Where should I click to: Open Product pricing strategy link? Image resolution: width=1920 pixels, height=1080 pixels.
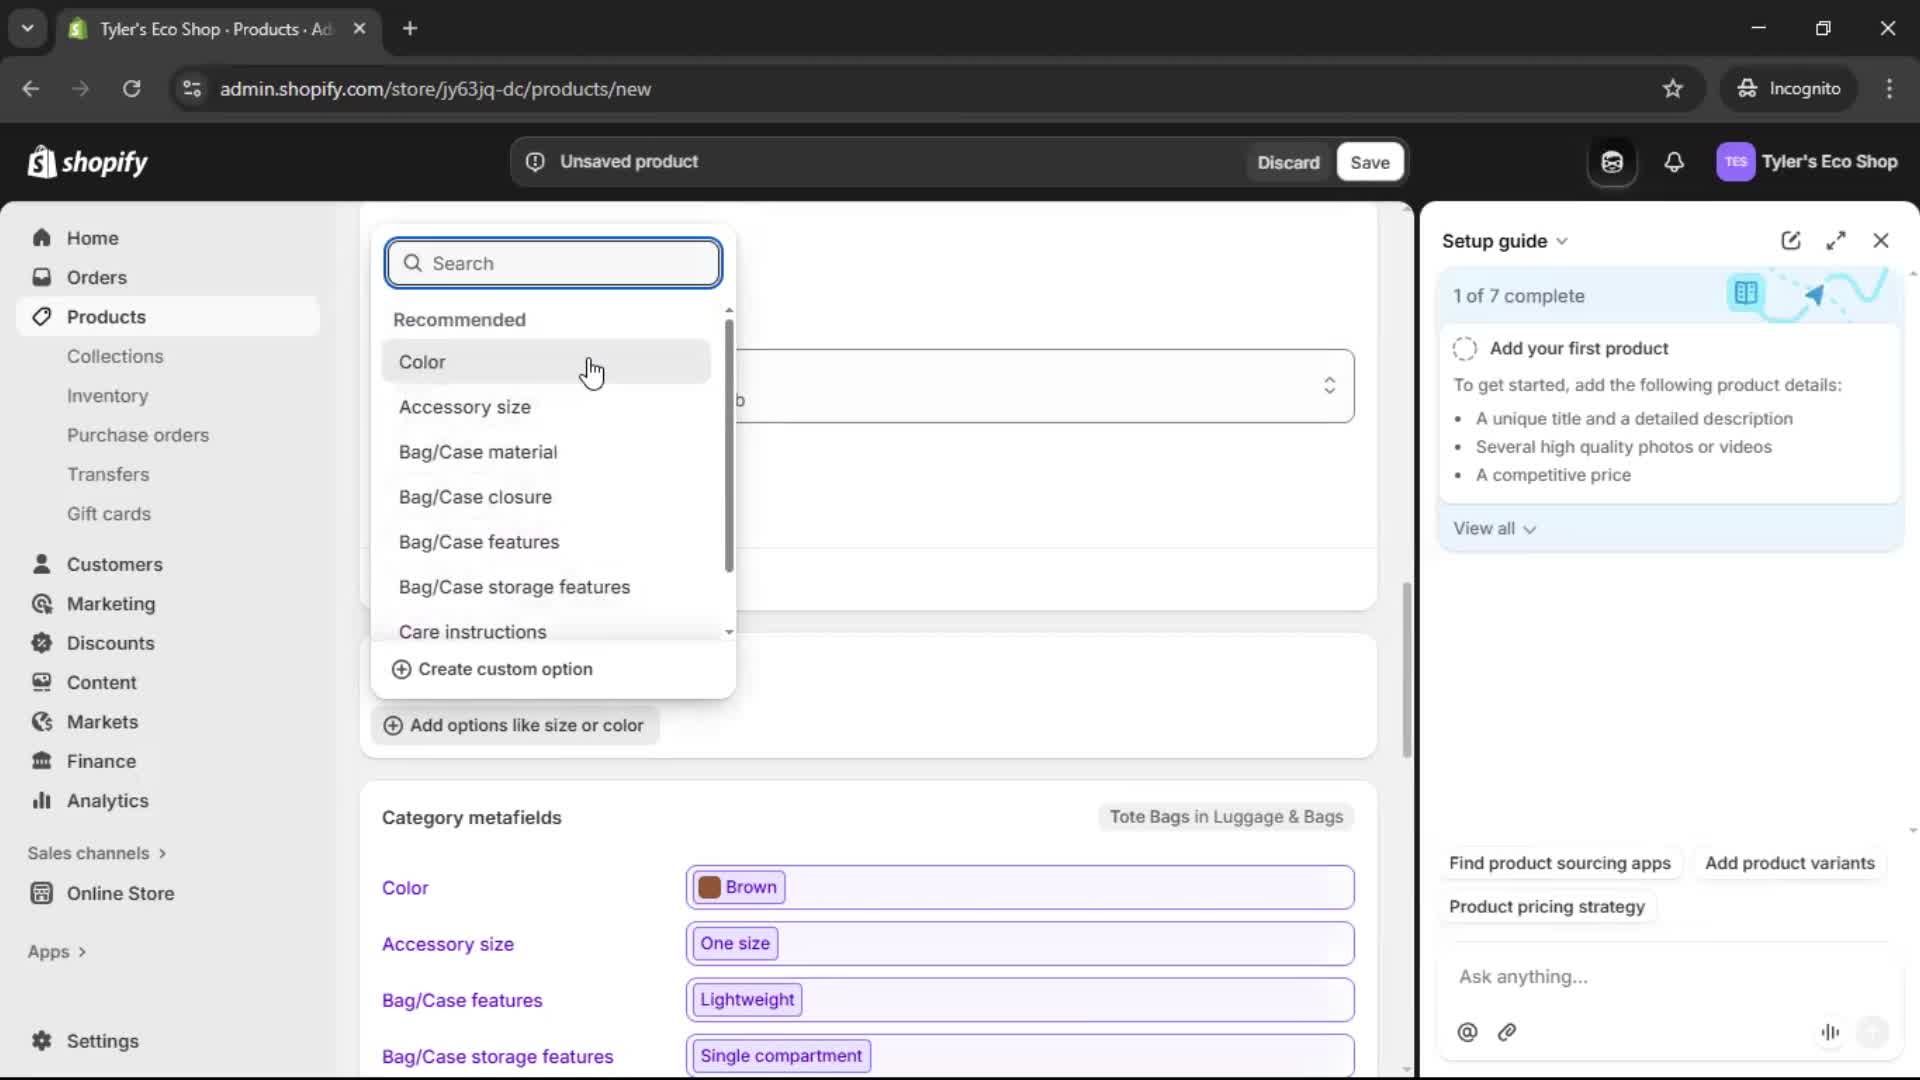pyautogui.click(x=1546, y=907)
